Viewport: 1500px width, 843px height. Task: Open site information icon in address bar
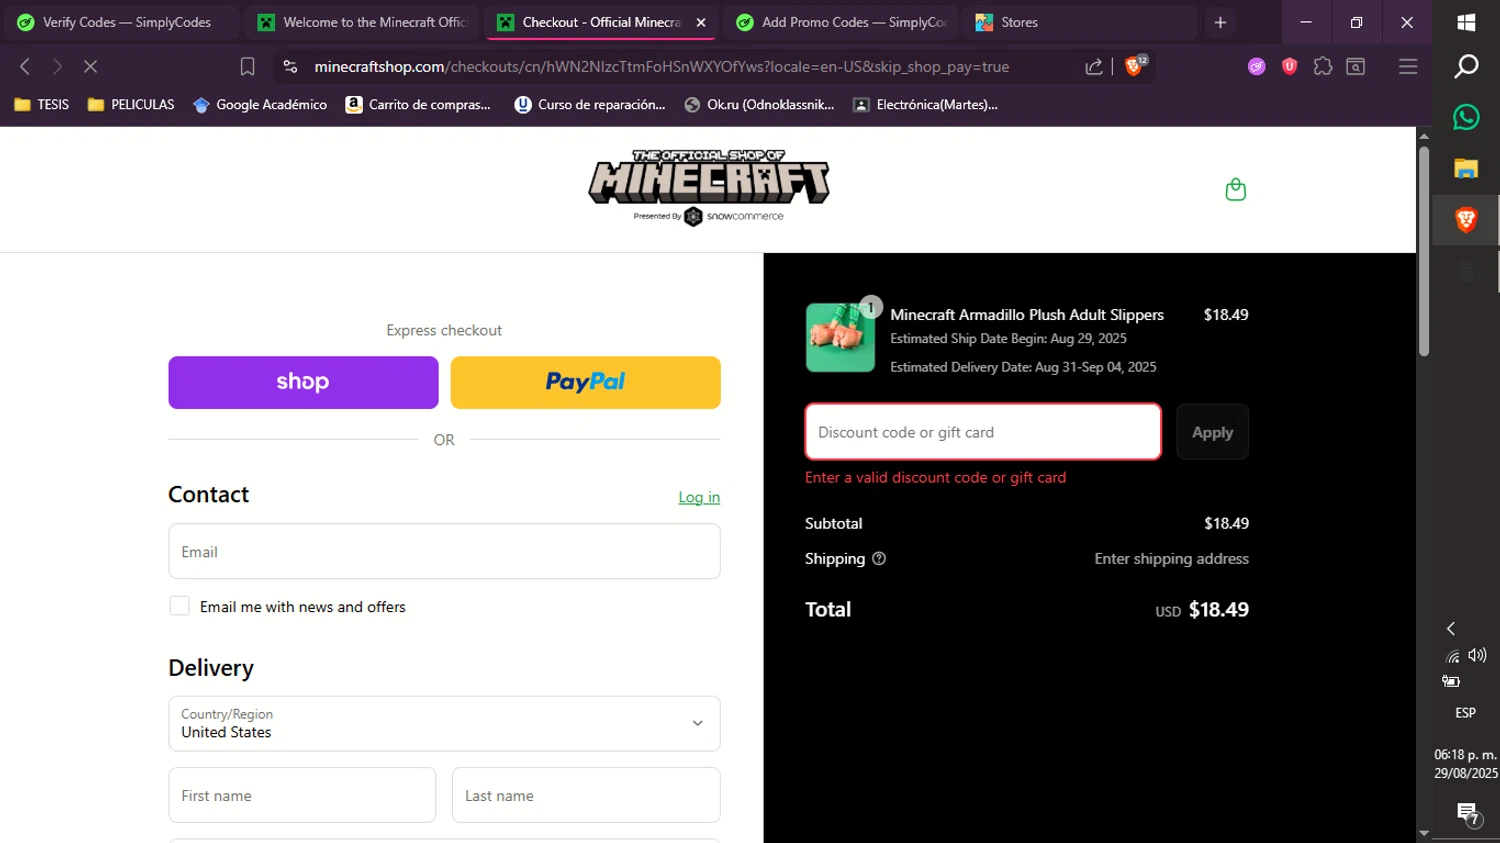(290, 66)
